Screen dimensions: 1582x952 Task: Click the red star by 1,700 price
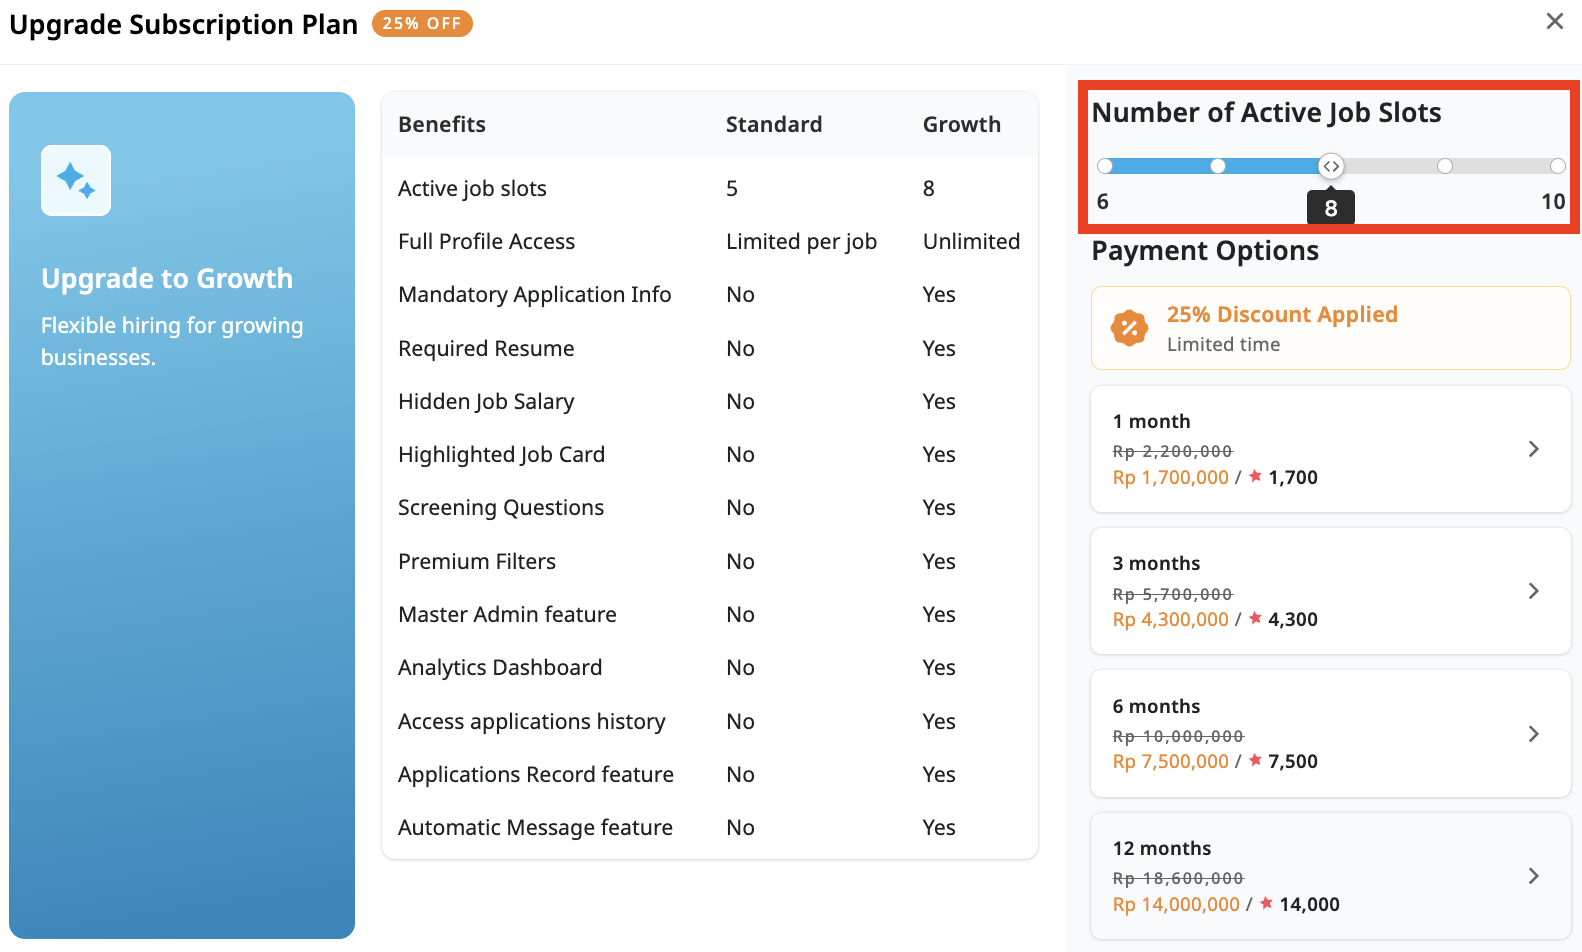pyautogui.click(x=1255, y=477)
